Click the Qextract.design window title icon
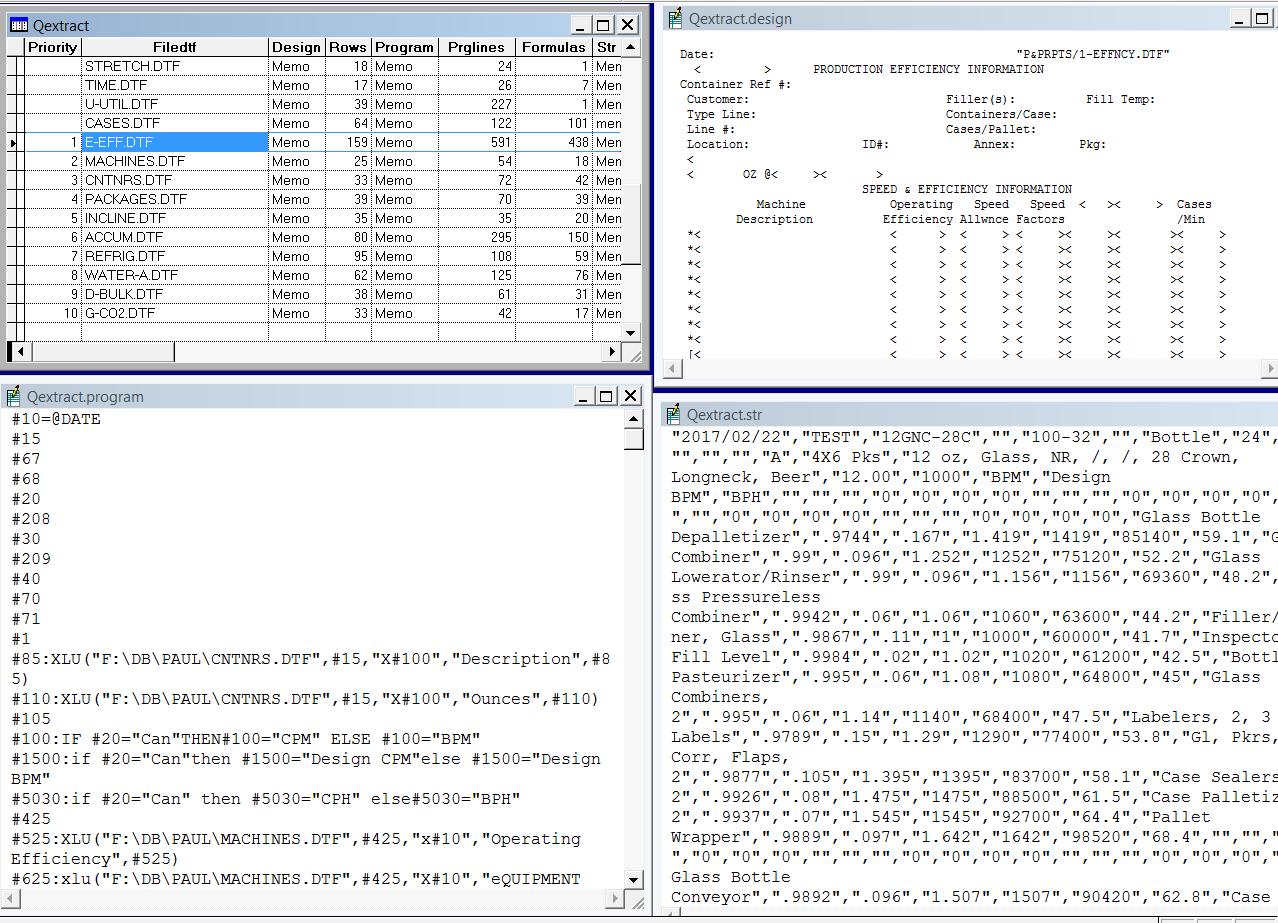1278x923 pixels. coord(676,18)
